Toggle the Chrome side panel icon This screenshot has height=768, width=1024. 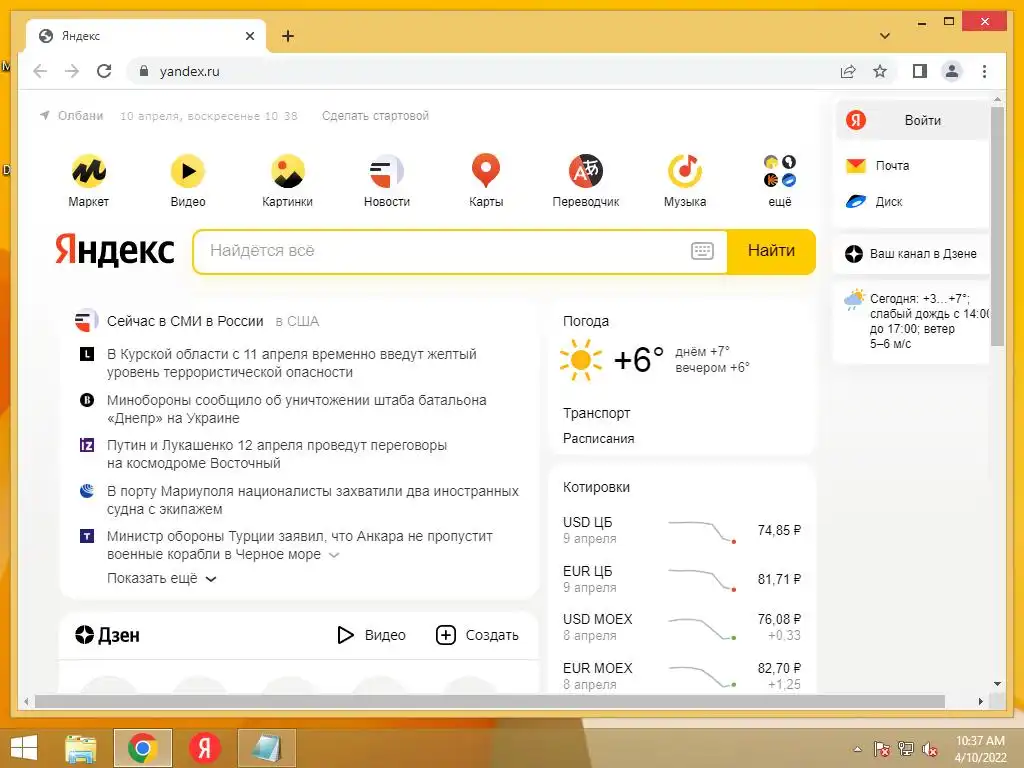920,71
